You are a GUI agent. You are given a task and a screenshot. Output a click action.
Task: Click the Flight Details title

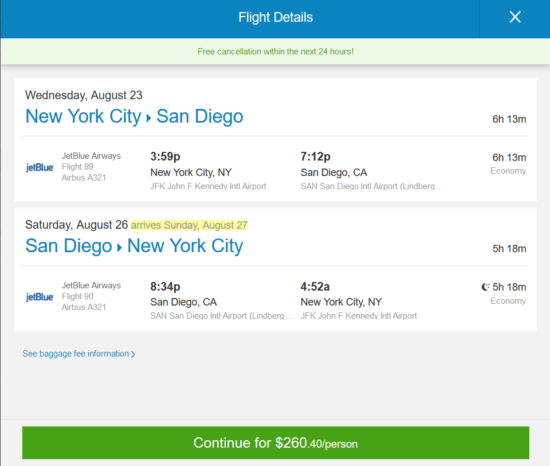pos(275,17)
